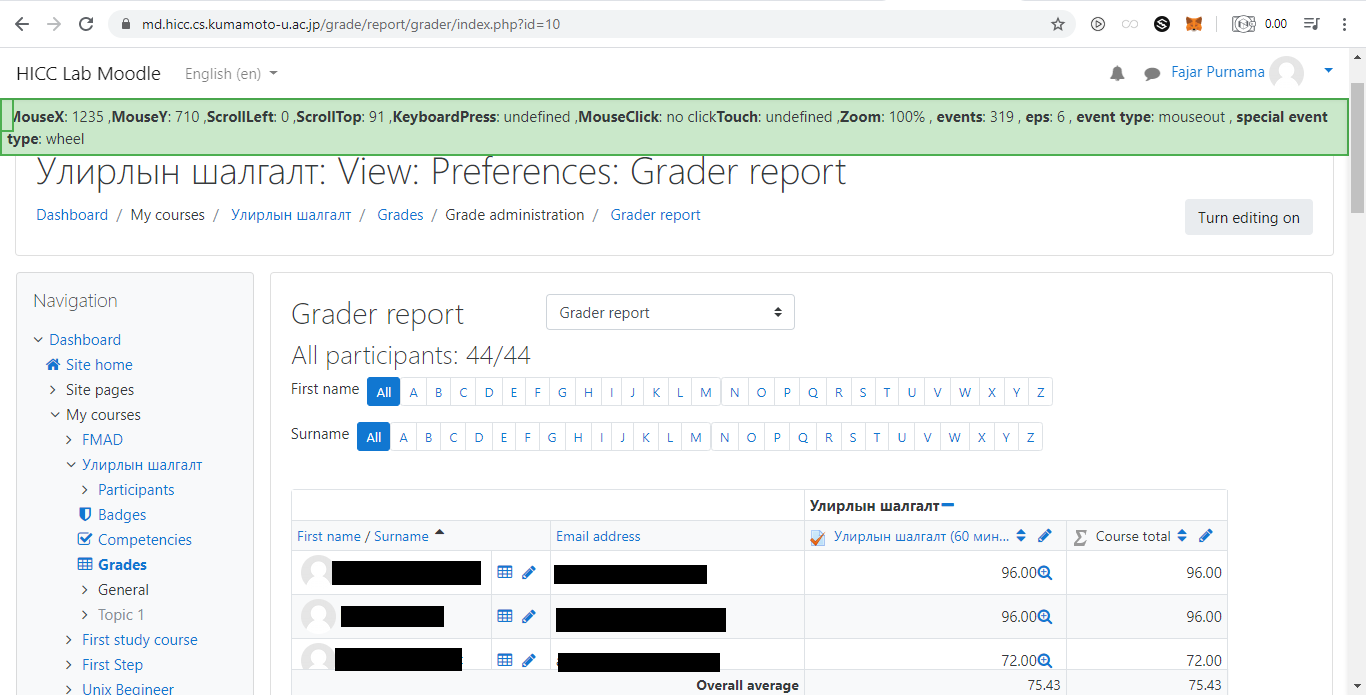The height and width of the screenshot is (695, 1366).
Task: Open Grader report breadcrumb link
Action: (x=655, y=215)
